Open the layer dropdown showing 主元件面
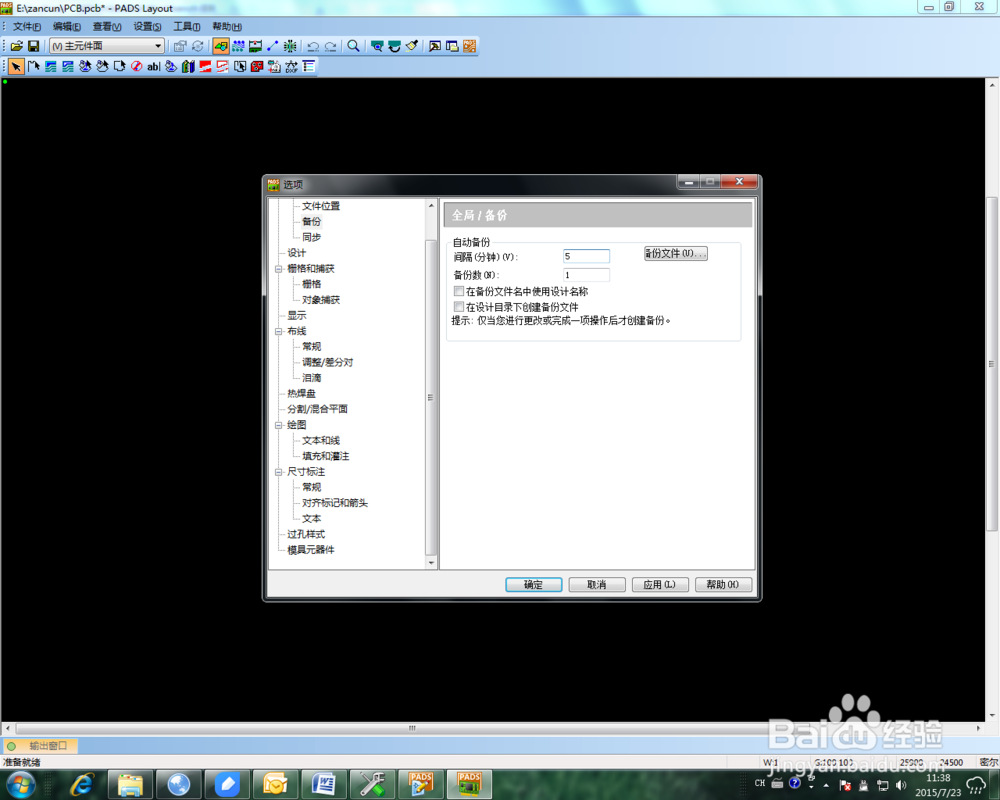The height and width of the screenshot is (800, 1000). point(107,46)
